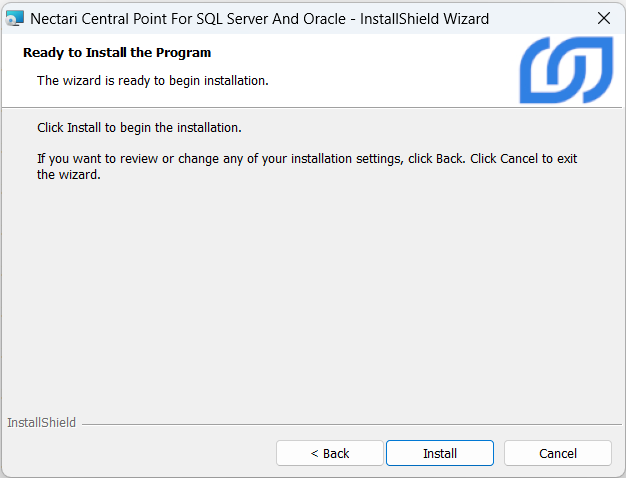The image size is (626, 478).
Task: Cancel the installation wizard
Action: 557,453
